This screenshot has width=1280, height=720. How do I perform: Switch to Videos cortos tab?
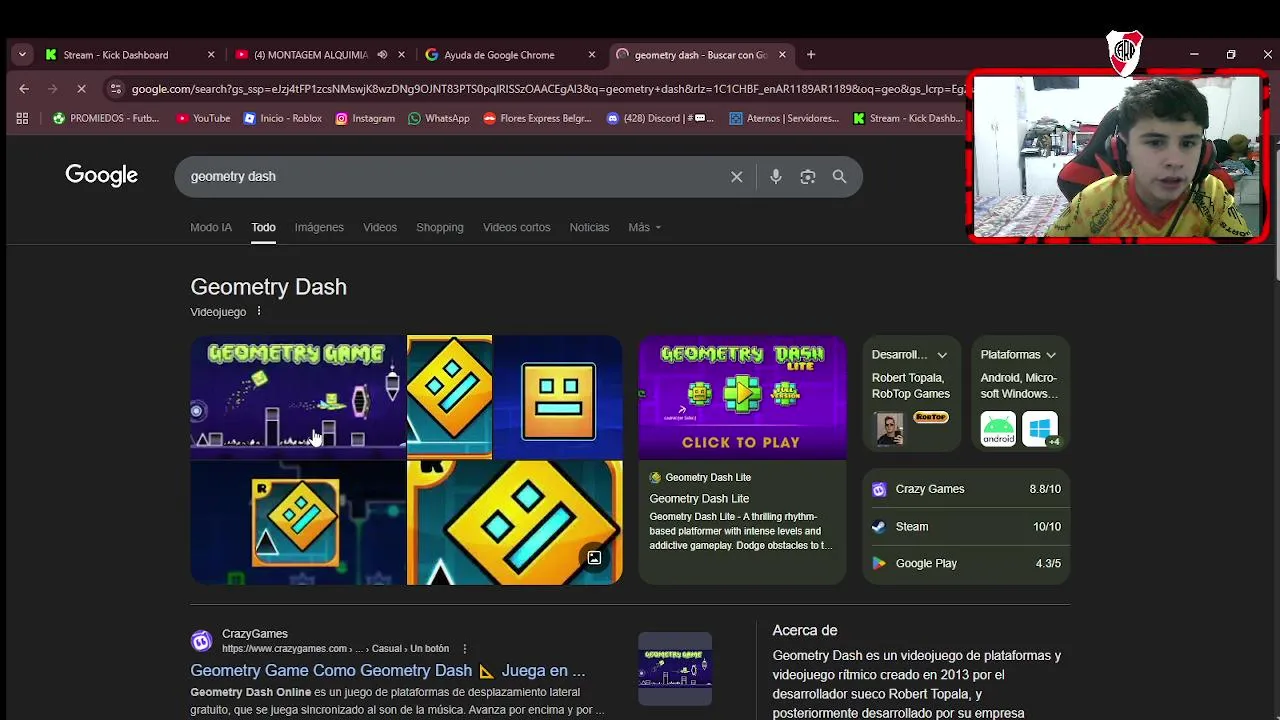point(517,227)
